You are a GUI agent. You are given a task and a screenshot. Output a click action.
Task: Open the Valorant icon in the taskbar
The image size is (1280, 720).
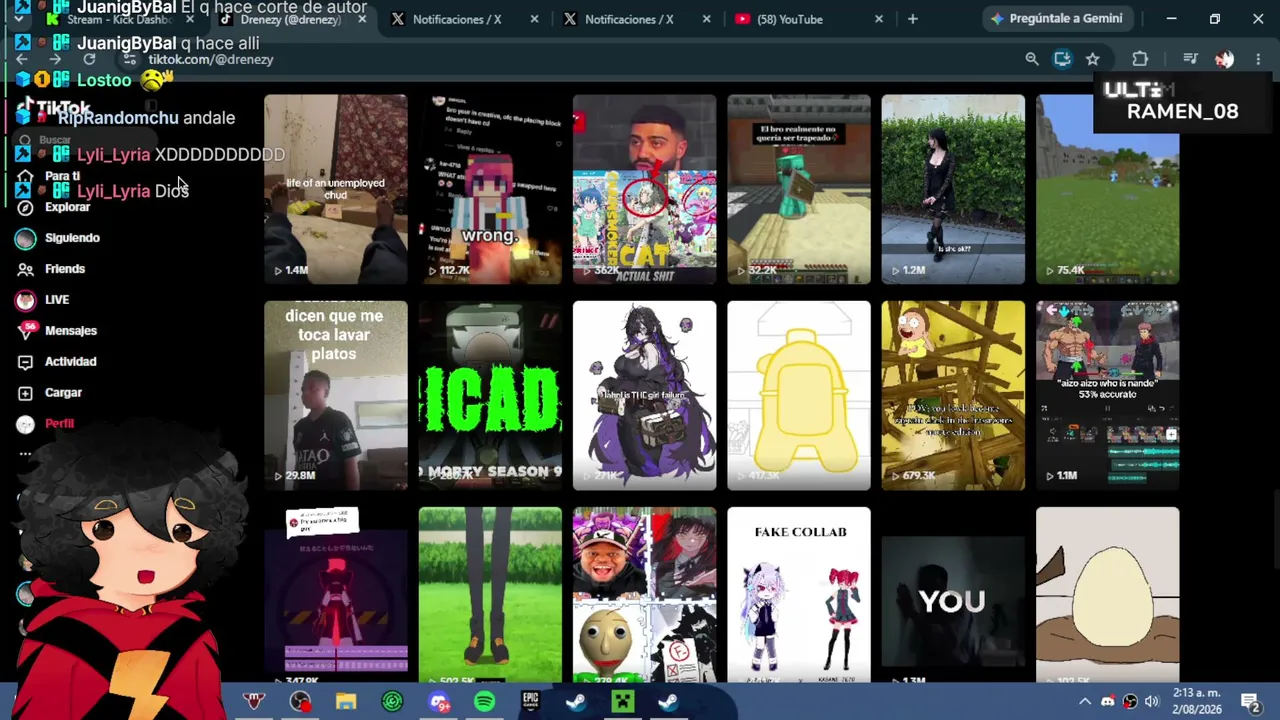[x=254, y=702]
